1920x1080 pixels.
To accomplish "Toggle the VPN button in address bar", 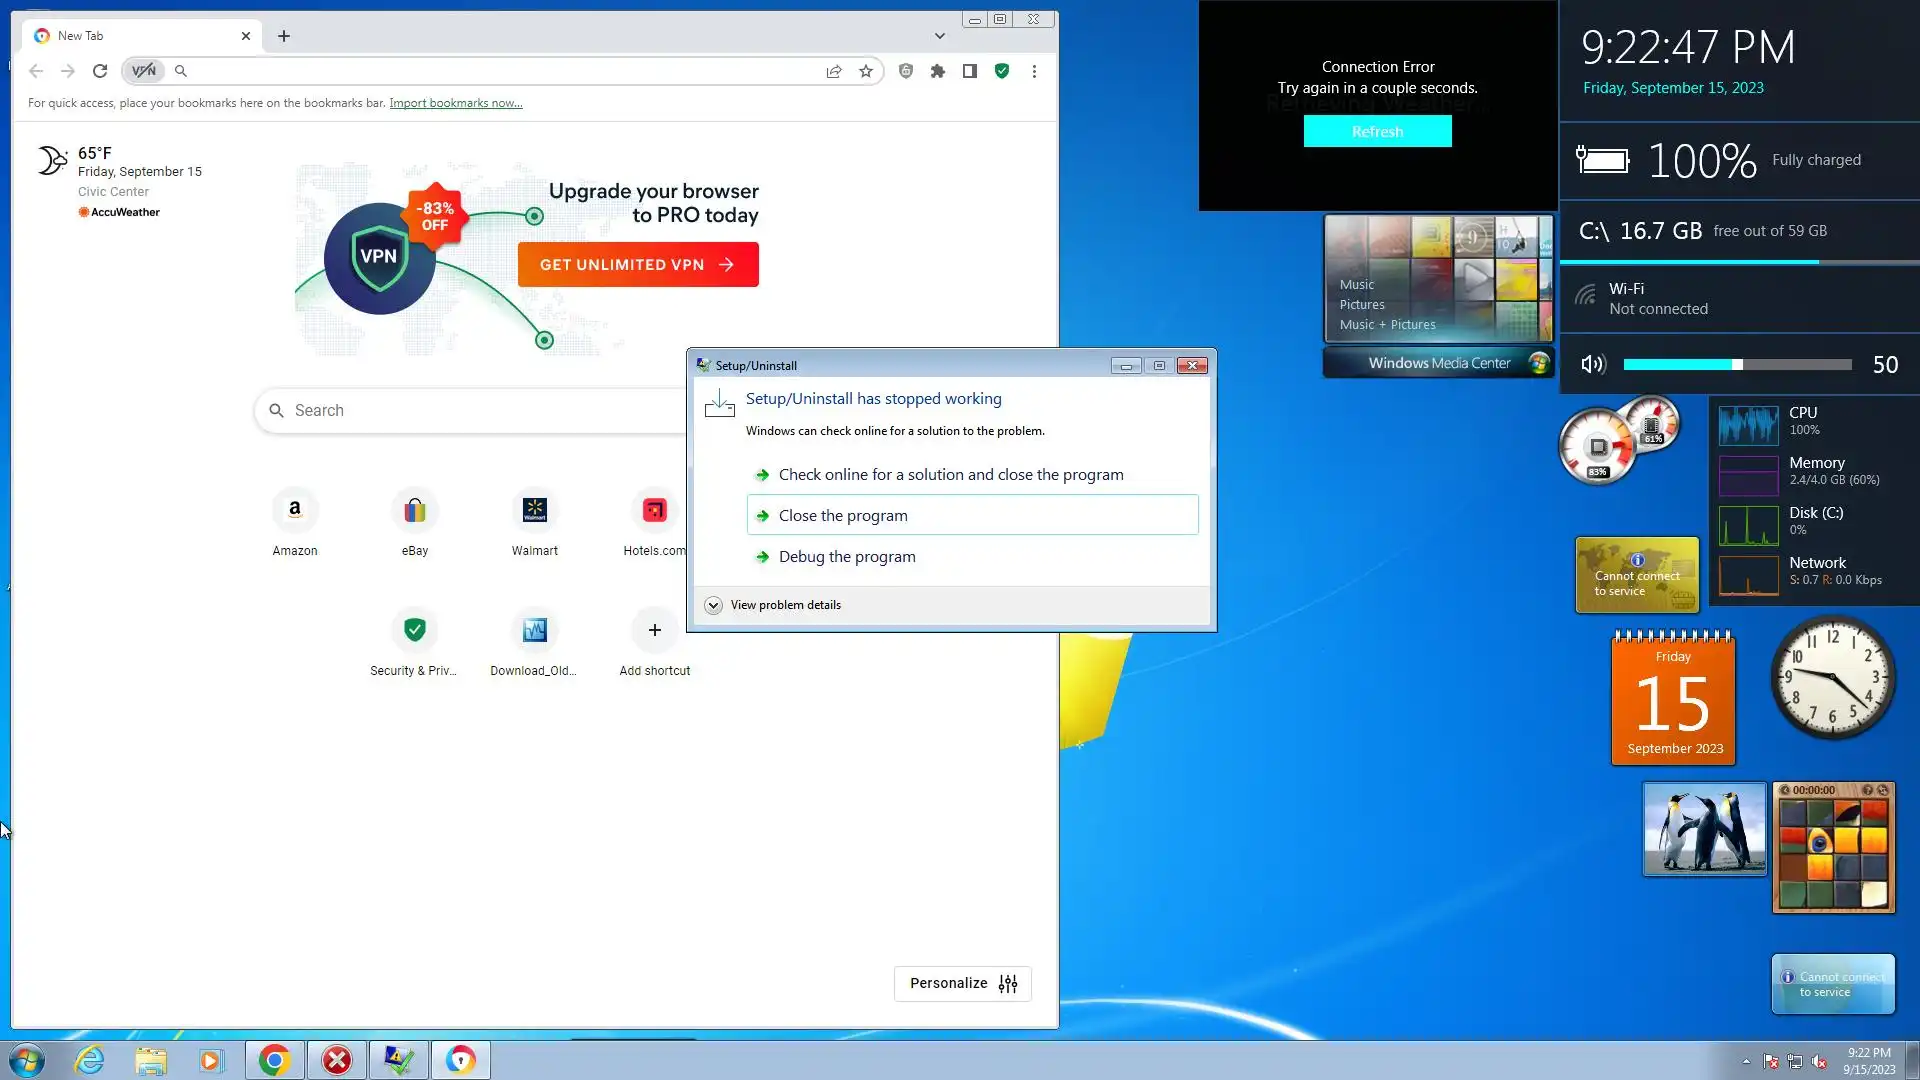I will coord(144,71).
